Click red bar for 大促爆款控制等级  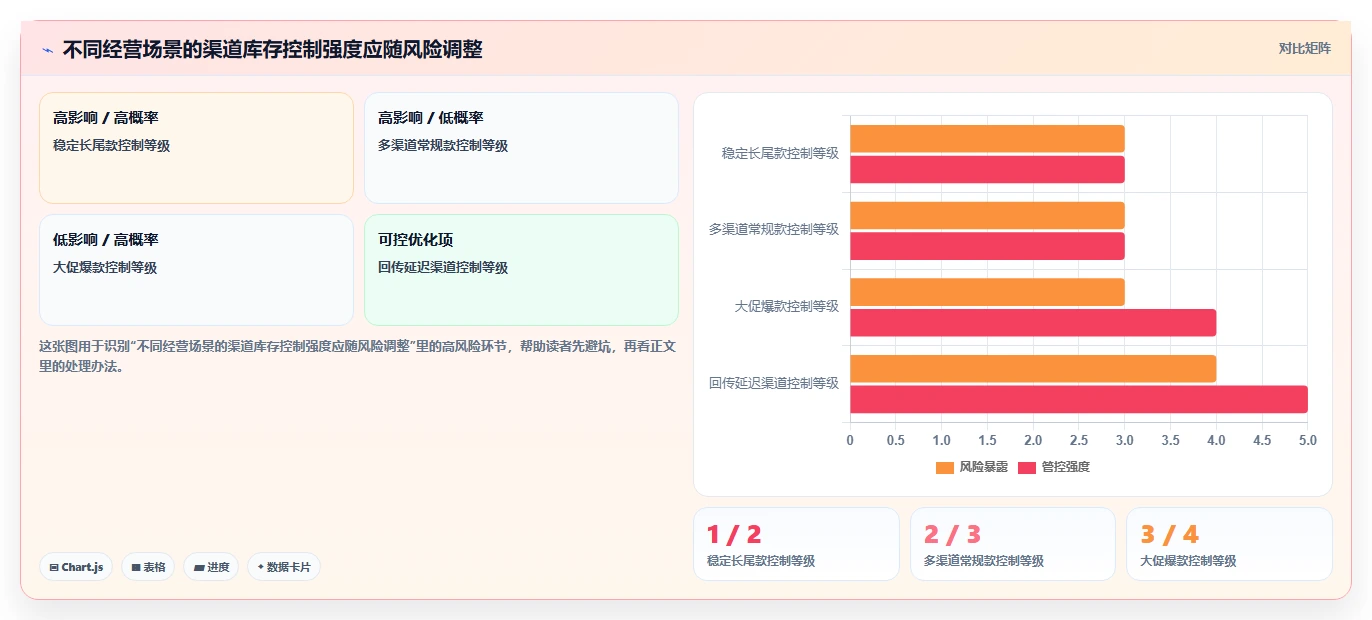click(x=1033, y=322)
